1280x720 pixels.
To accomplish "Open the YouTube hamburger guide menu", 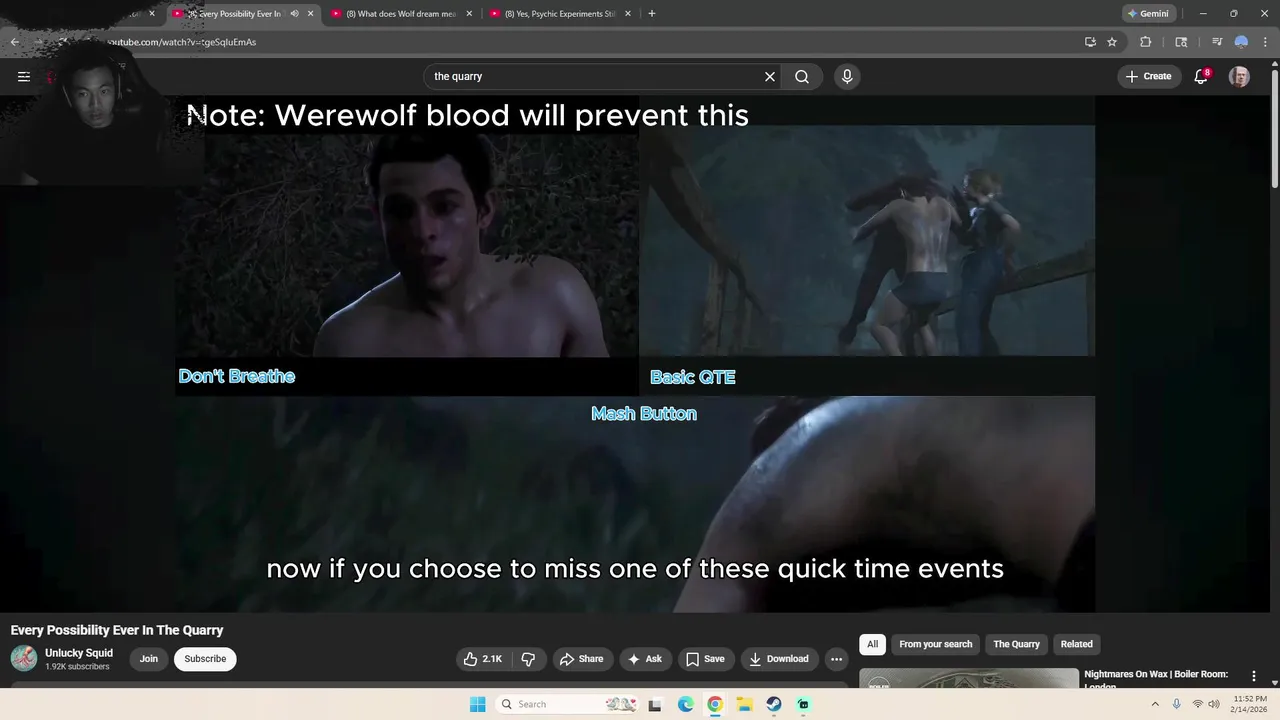I will point(24,77).
